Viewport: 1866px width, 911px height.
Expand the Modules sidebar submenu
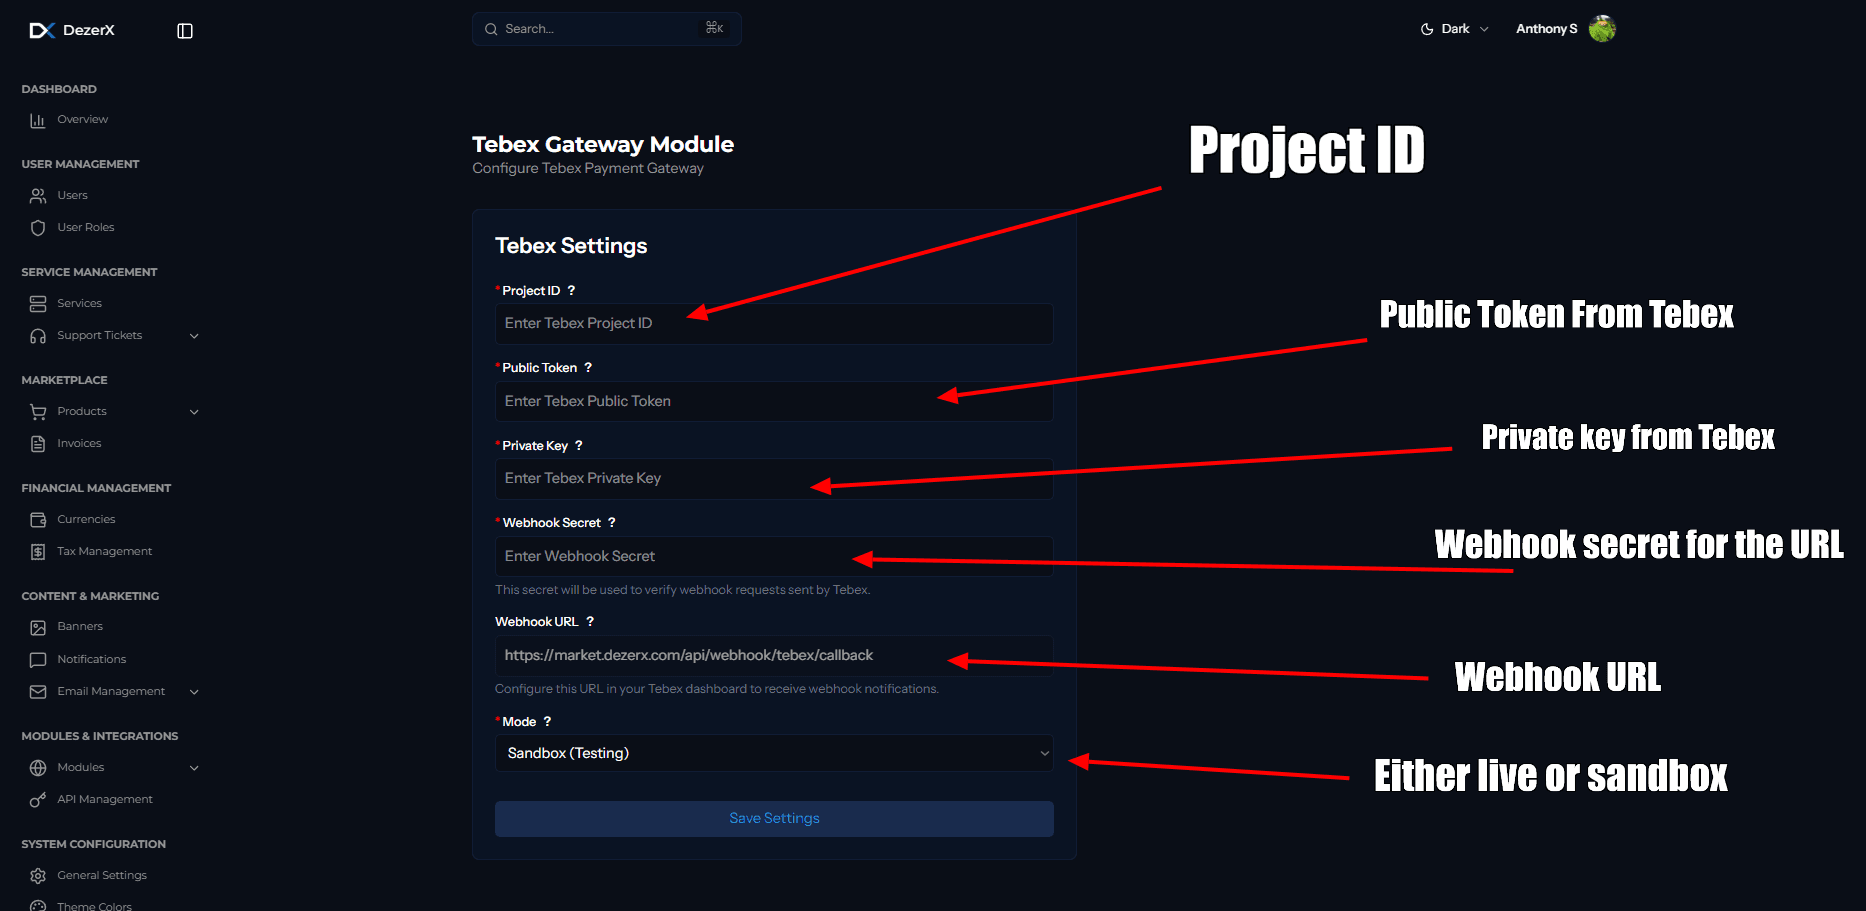pos(194,768)
